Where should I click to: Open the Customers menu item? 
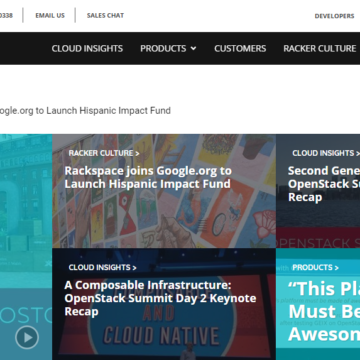tap(240, 48)
